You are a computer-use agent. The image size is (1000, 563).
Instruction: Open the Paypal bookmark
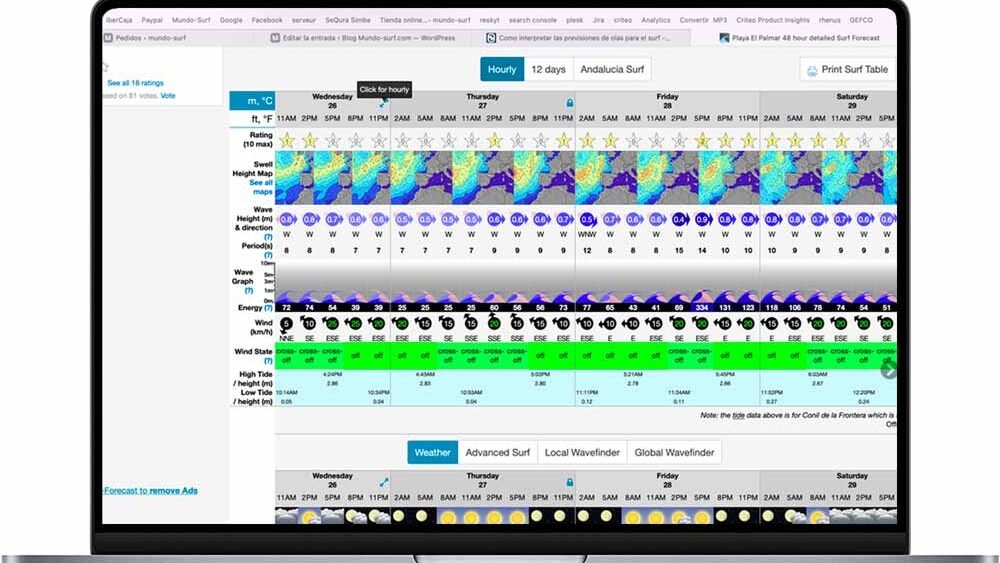tap(152, 20)
